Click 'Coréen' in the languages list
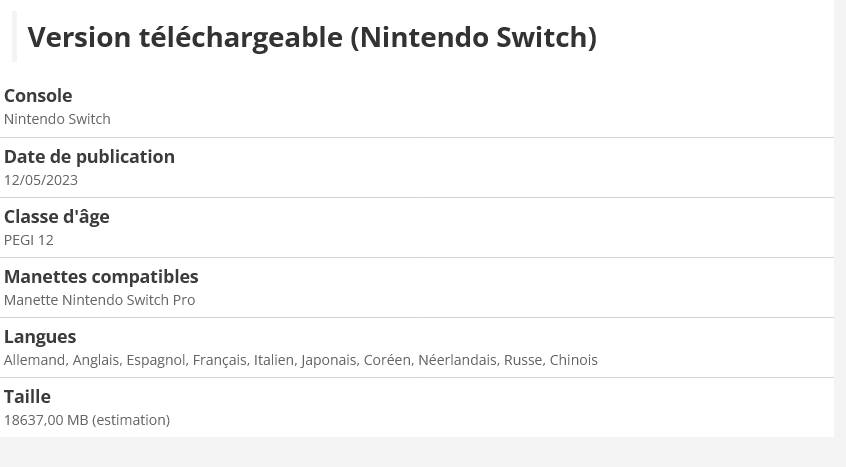 386,360
